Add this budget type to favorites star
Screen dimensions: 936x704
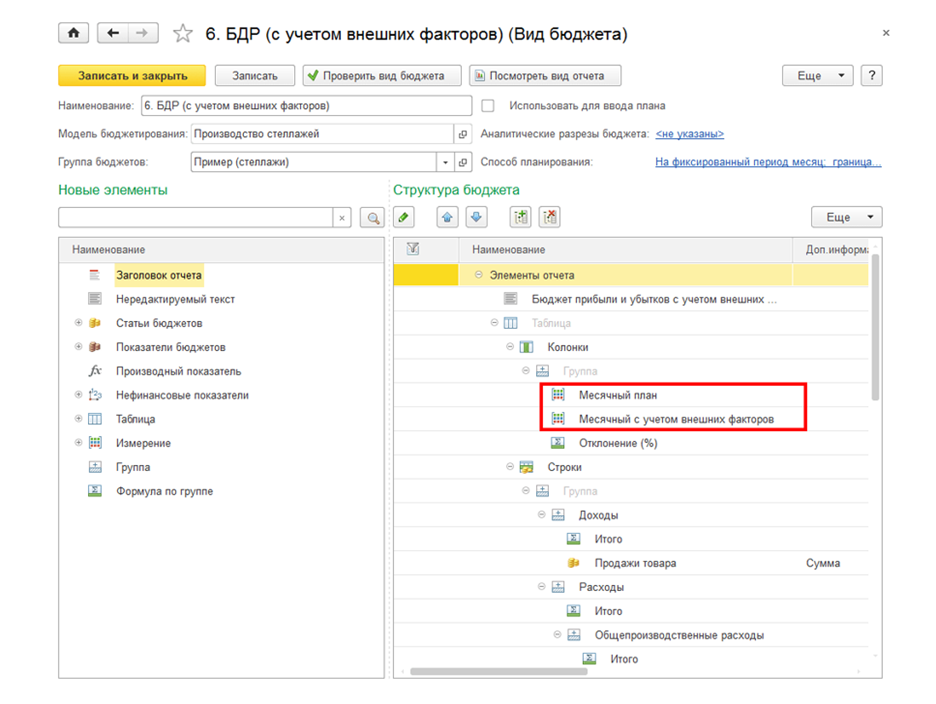[183, 33]
